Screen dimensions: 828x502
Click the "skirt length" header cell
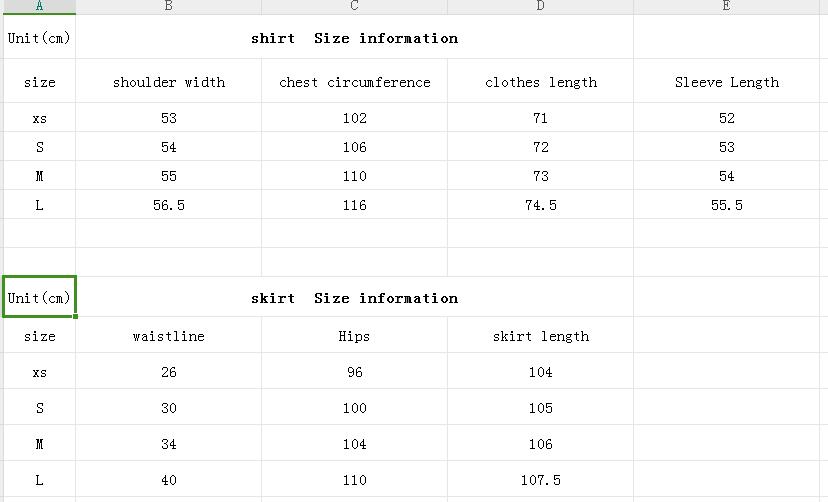[540, 336]
